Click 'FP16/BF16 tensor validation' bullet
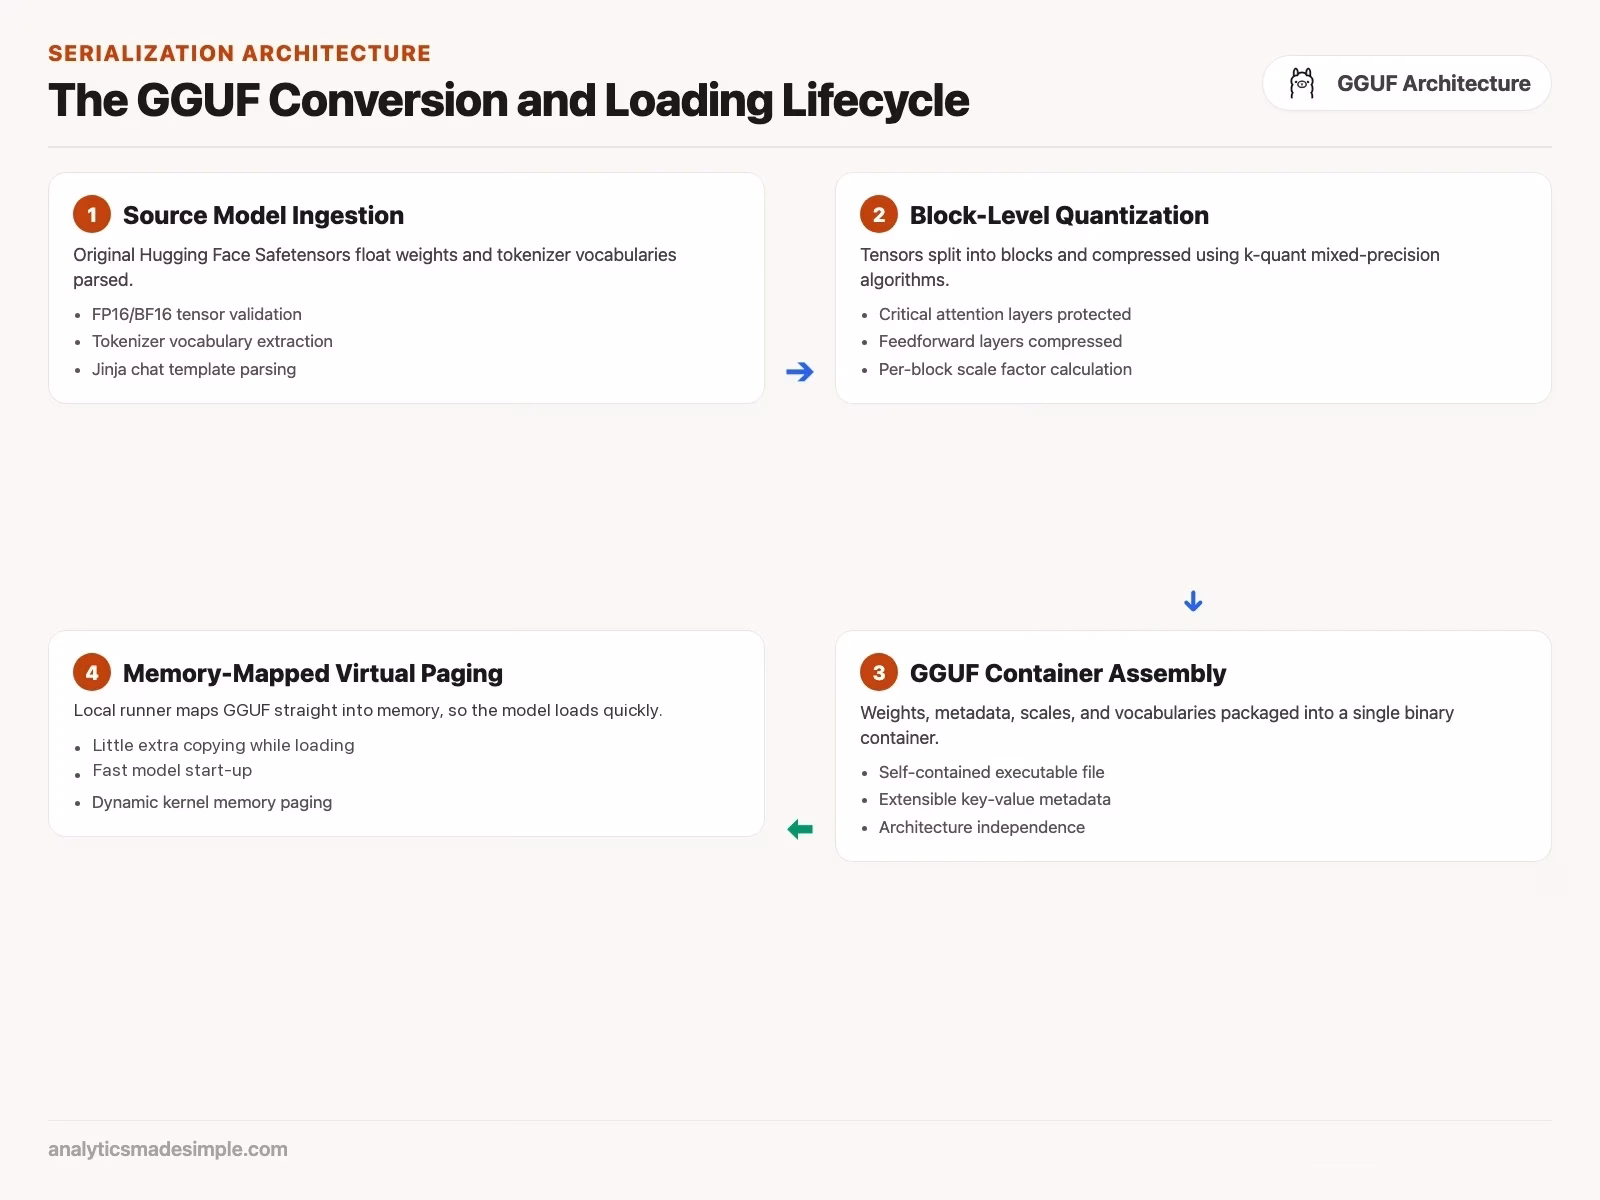The width and height of the screenshot is (1600, 1200). pyautogui.click(x=196, y=314)
